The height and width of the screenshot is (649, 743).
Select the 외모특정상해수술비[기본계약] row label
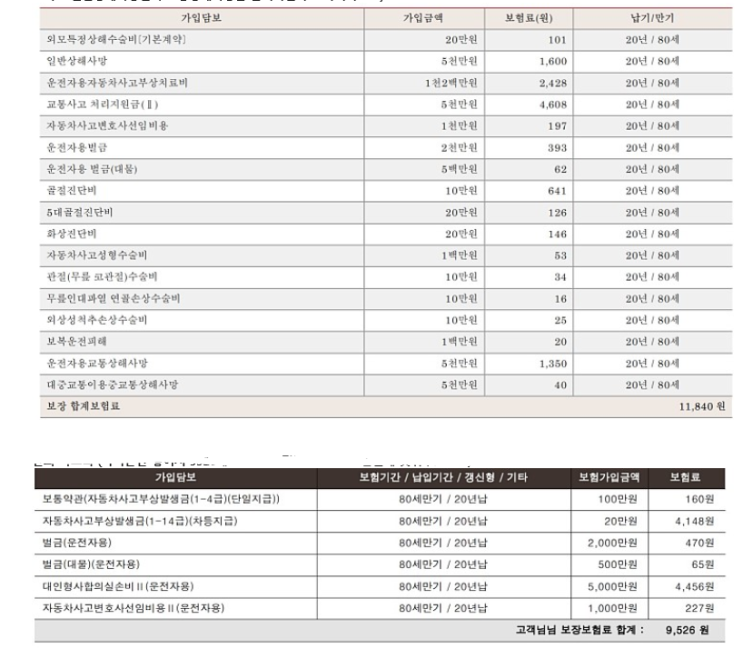(x=117, y=40)
